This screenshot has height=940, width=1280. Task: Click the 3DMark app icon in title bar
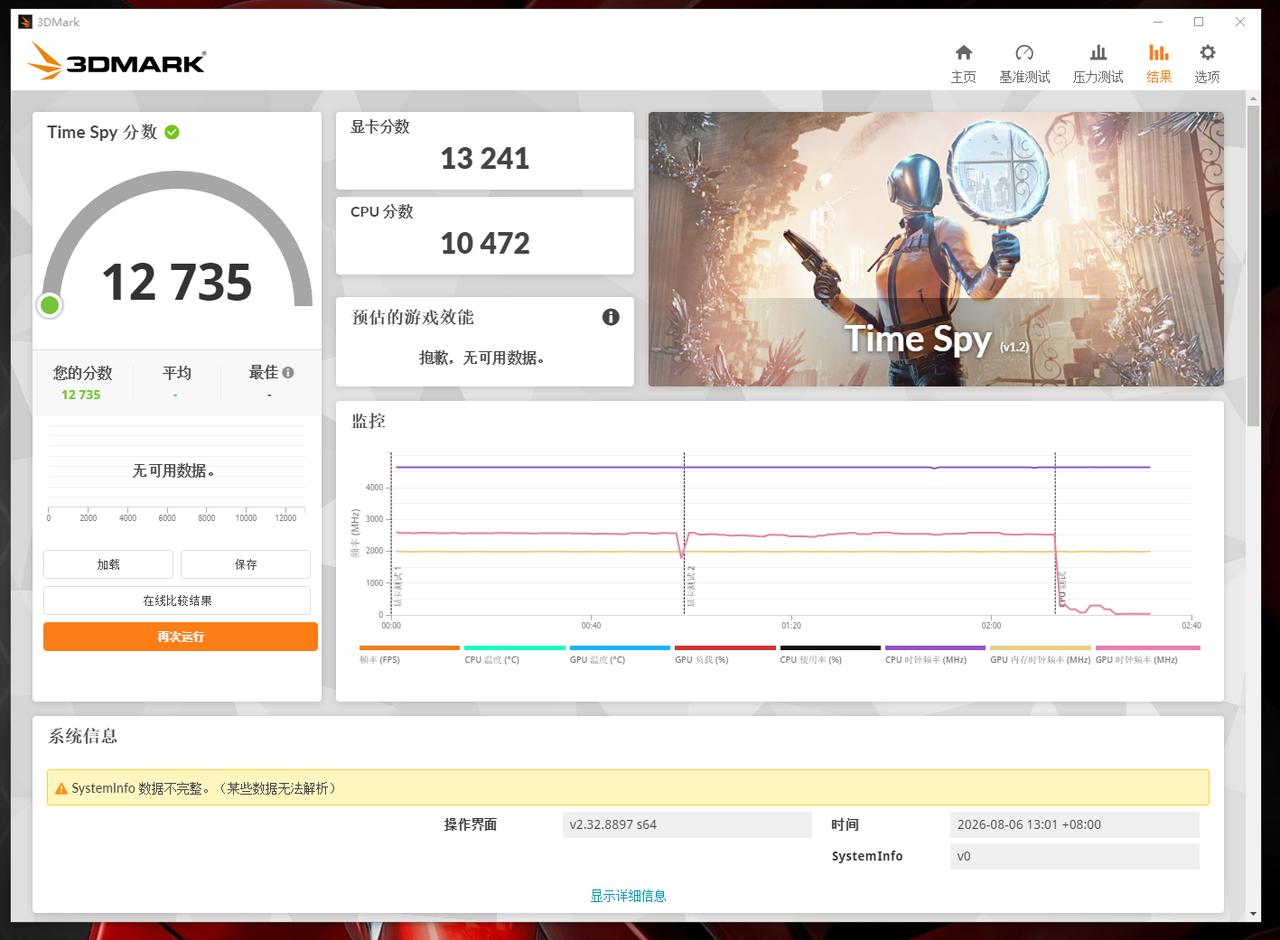(25, 22)
